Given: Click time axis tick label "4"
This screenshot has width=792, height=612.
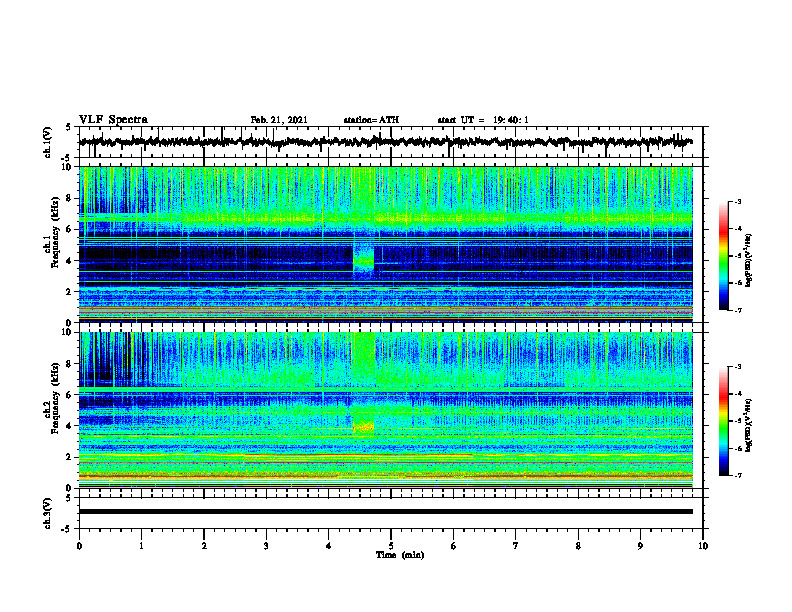Looking at the screenshot, I should point(329,546).
